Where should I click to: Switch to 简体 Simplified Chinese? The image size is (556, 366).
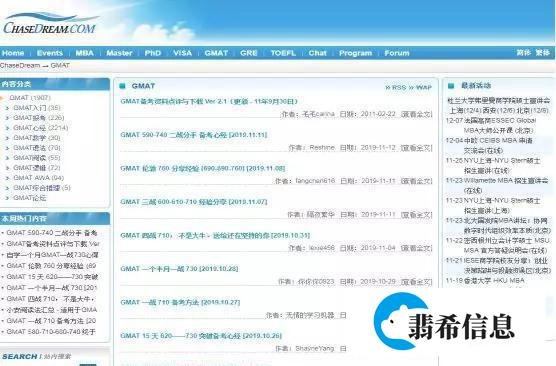pyautogui.click(x=523, y=52)
